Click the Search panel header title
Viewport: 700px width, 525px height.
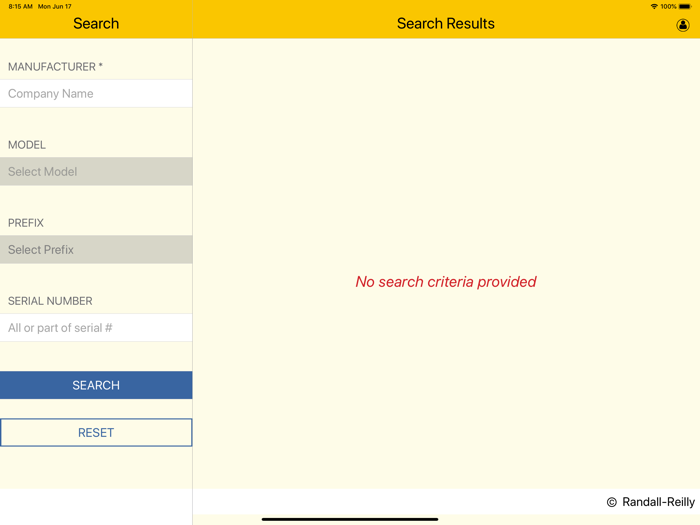coord(96,23)
